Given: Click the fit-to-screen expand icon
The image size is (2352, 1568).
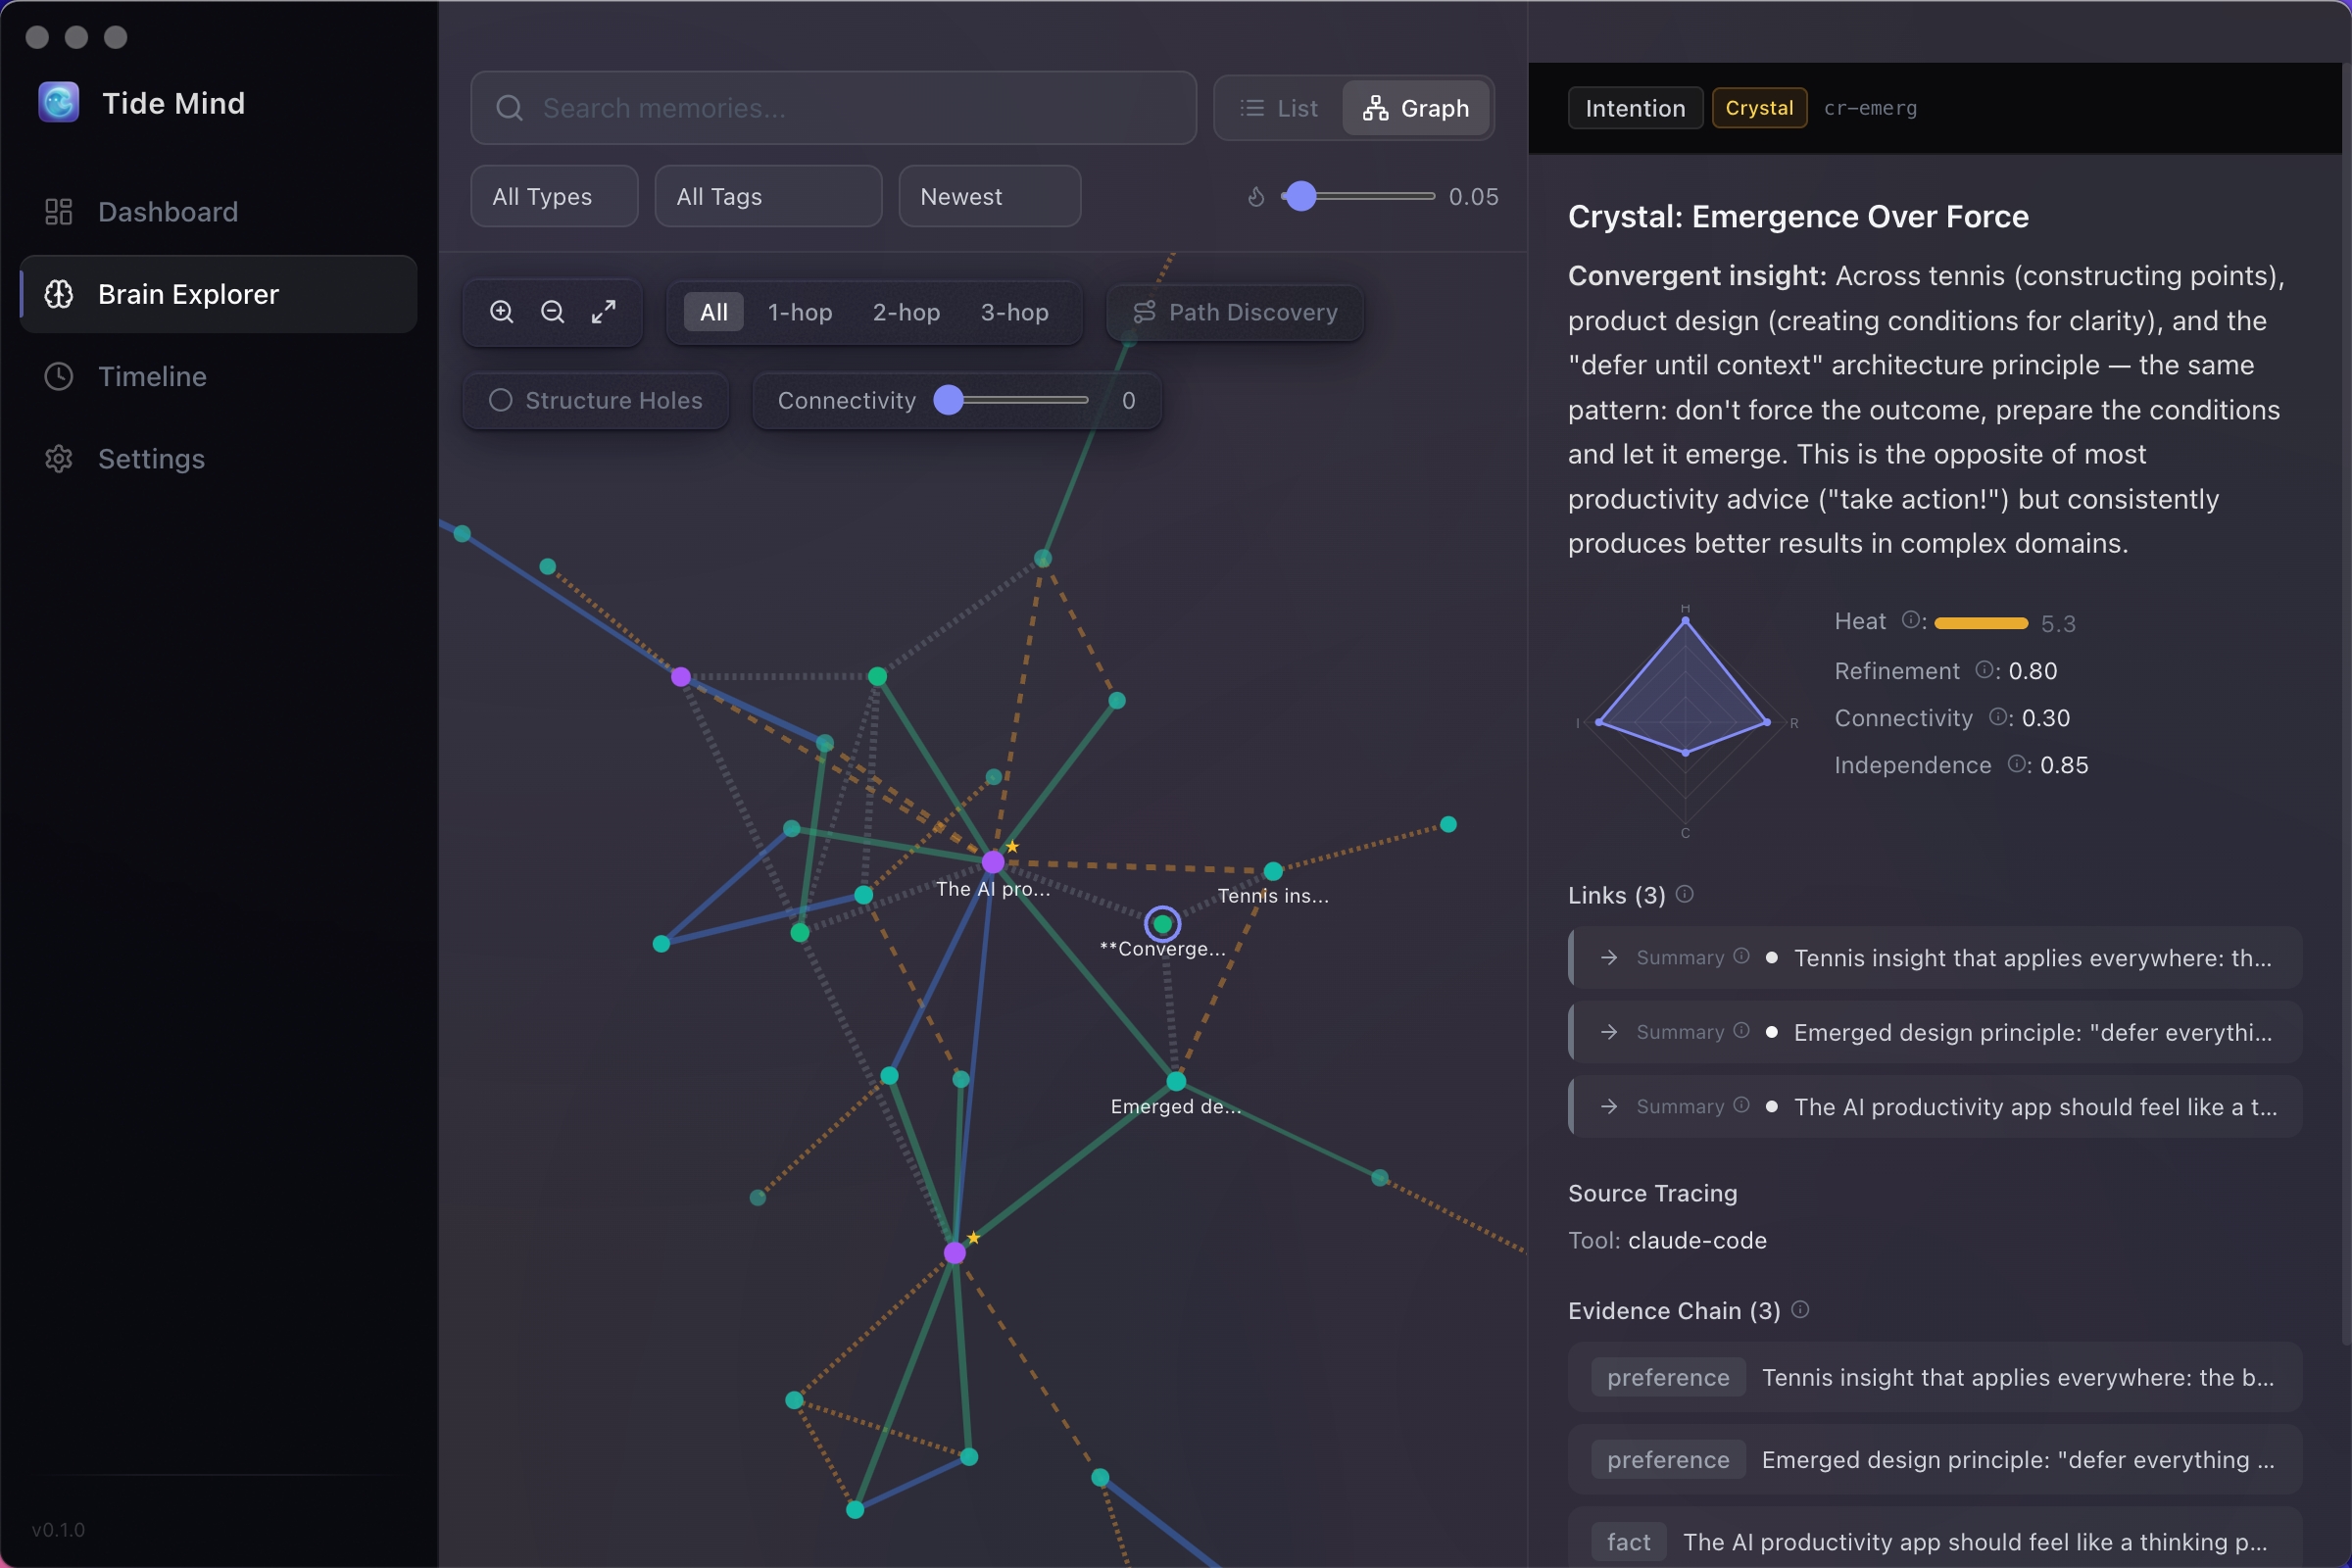Looking at the screenshot, I should click(604, 311).
